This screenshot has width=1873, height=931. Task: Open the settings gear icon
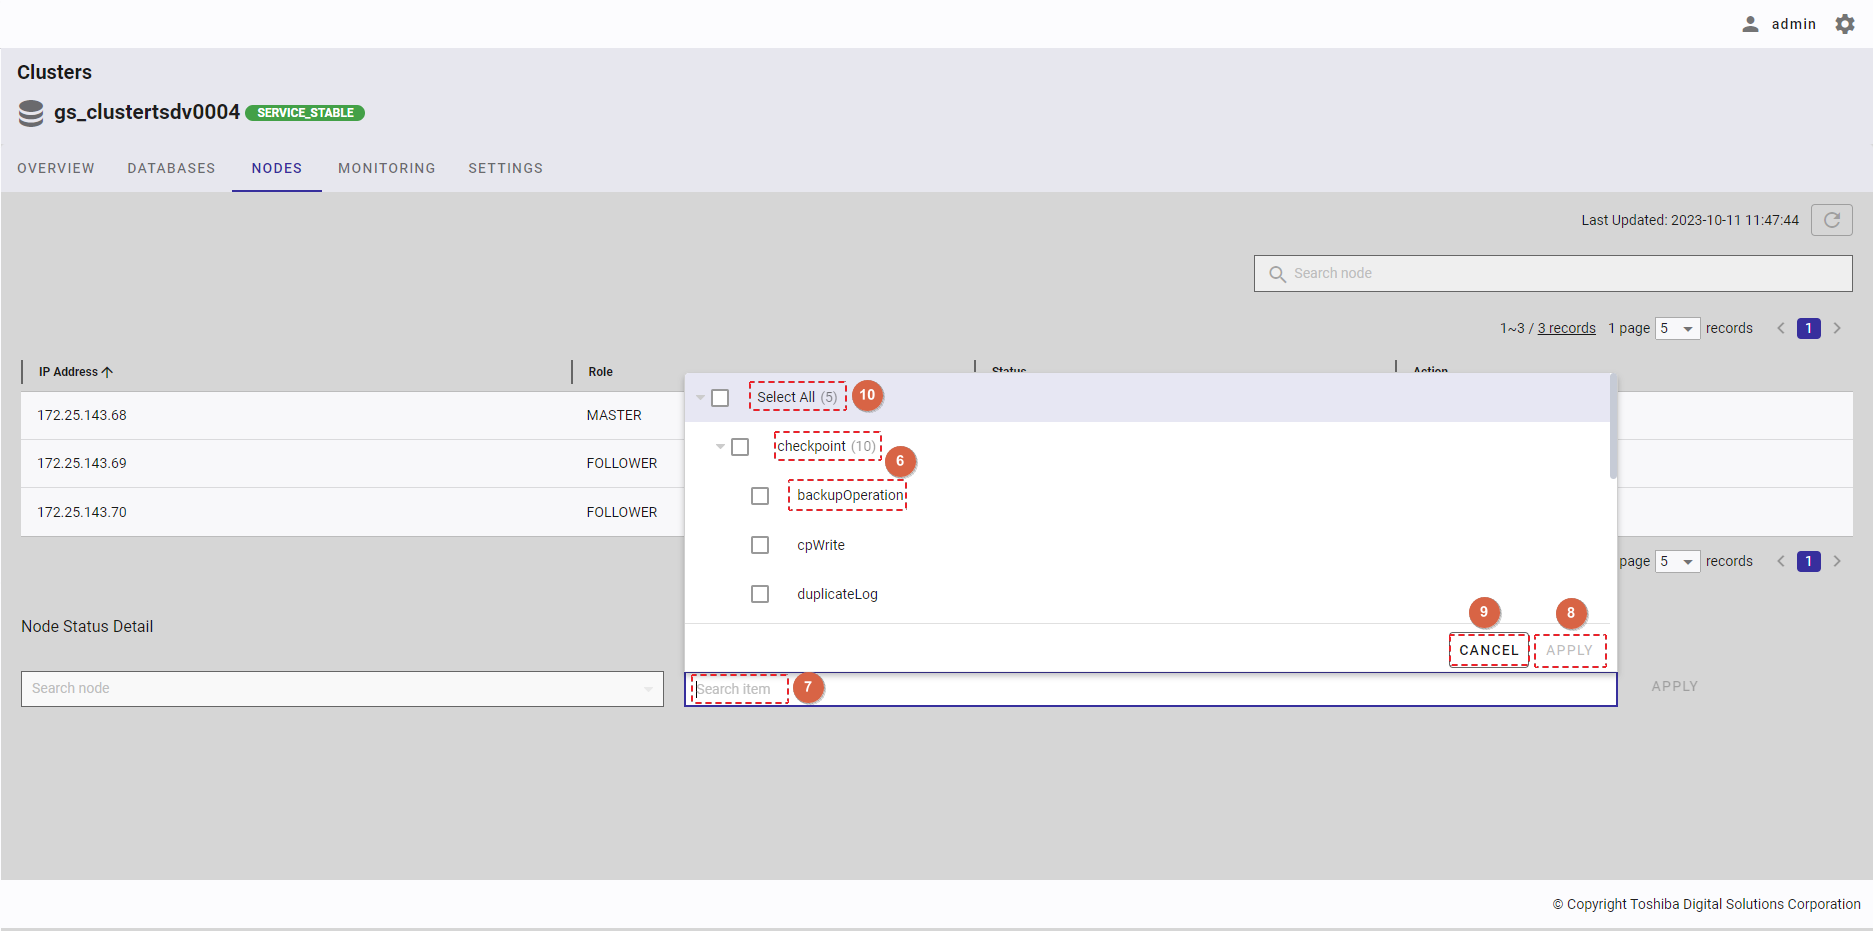point(1845,24)
